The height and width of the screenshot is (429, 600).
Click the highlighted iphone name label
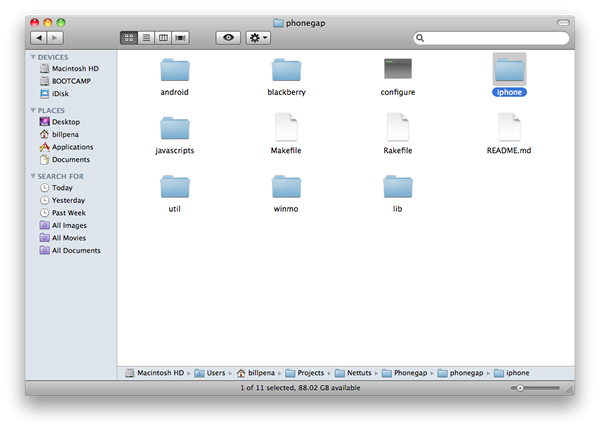click(x=509, y=92)
